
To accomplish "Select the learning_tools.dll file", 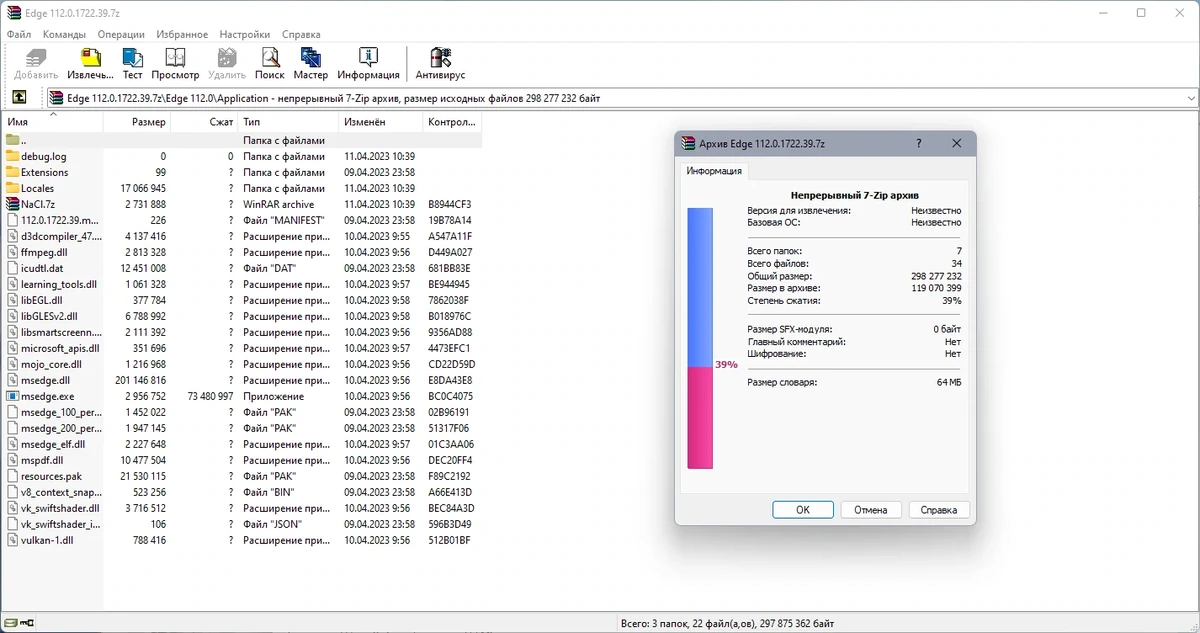I will 59,284.
